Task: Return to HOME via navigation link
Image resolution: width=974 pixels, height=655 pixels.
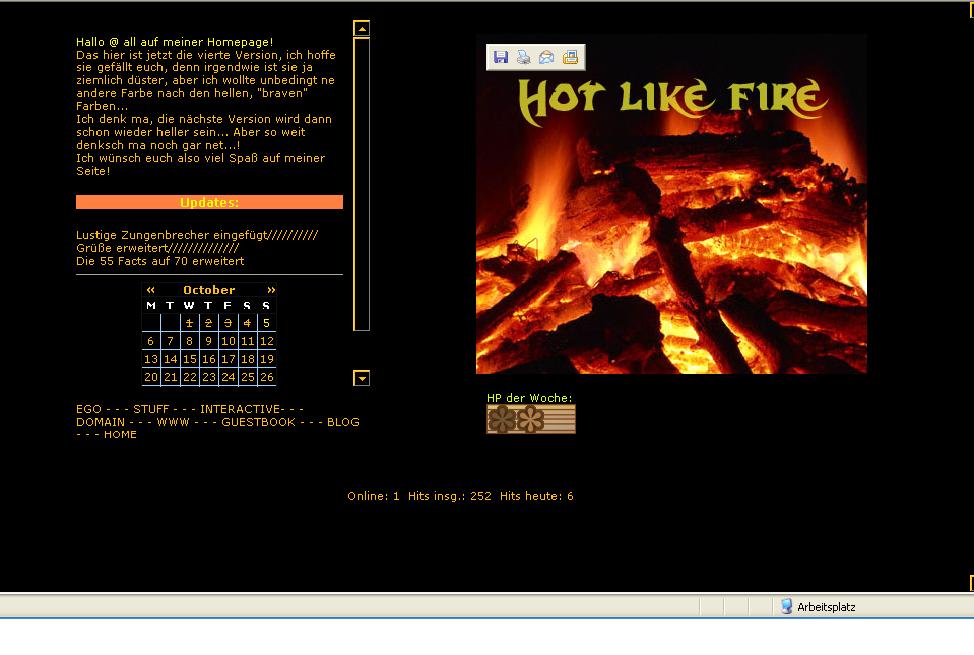Action: 120,435
